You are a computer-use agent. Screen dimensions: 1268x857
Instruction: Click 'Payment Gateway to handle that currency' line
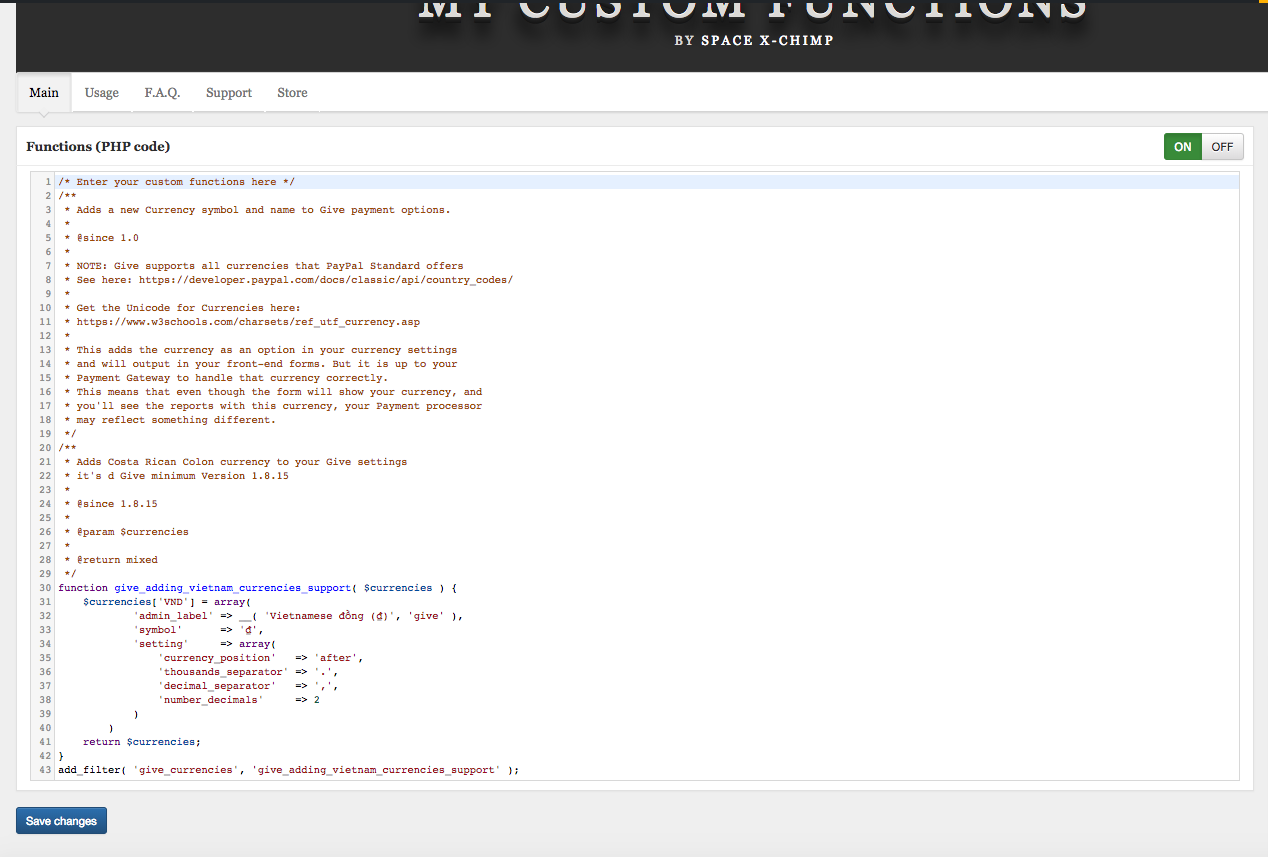[226, 378]
